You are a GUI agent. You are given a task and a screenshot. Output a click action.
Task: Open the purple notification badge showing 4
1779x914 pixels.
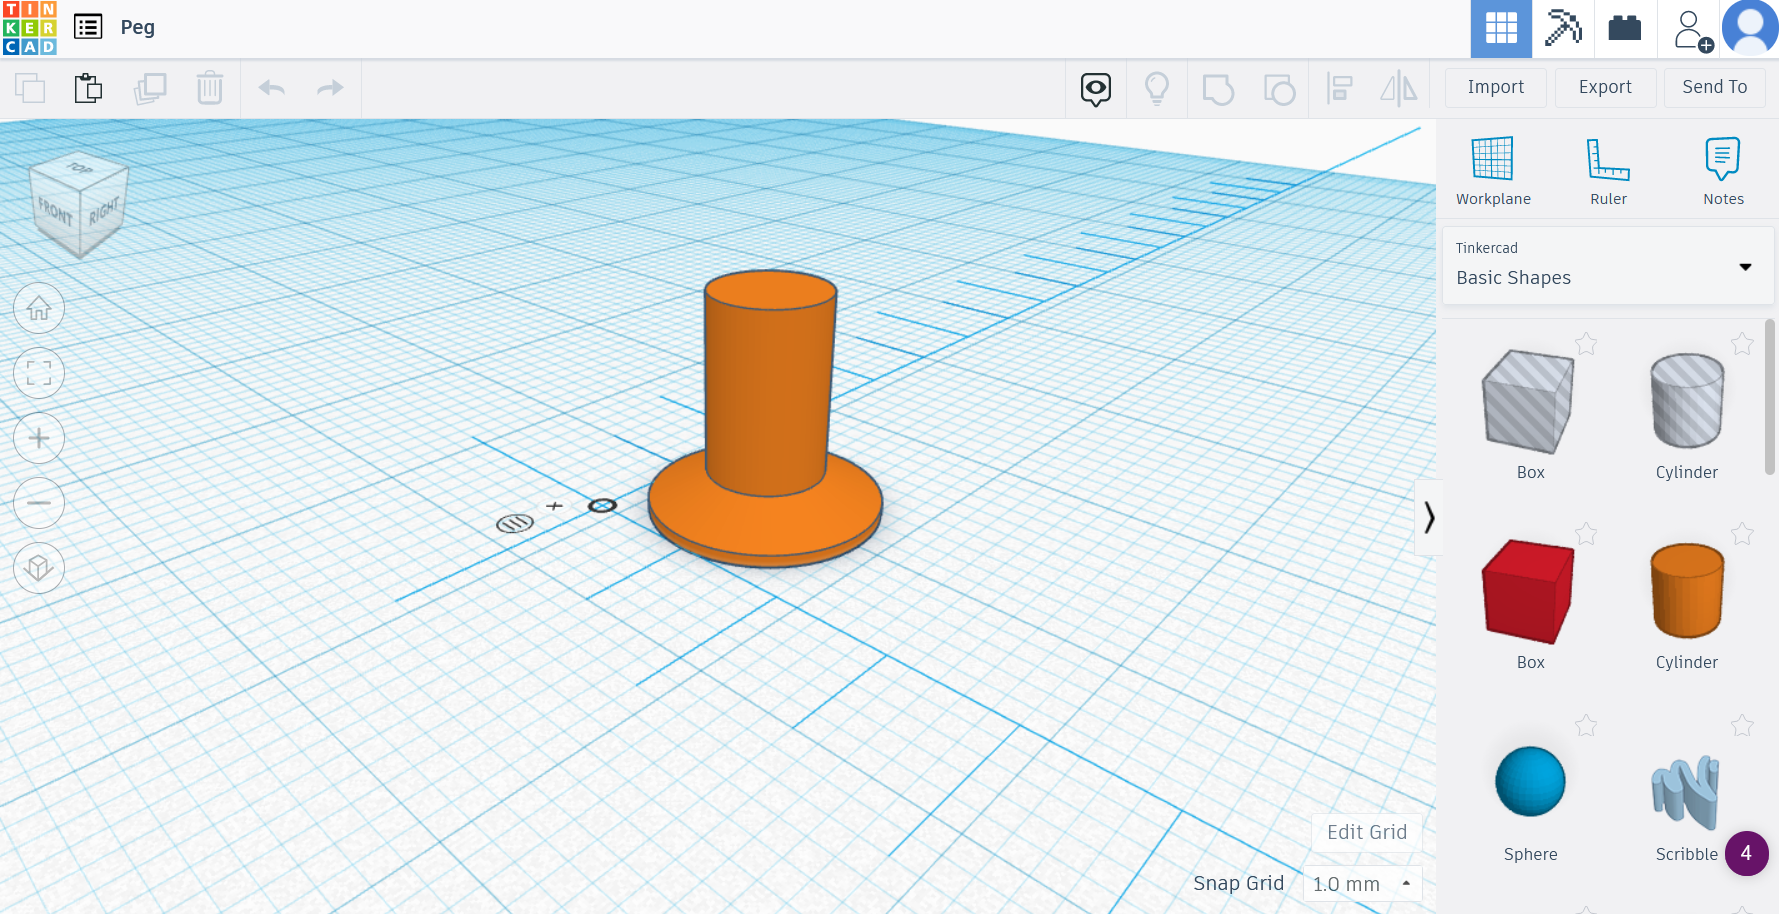(x=1746, y=853)
